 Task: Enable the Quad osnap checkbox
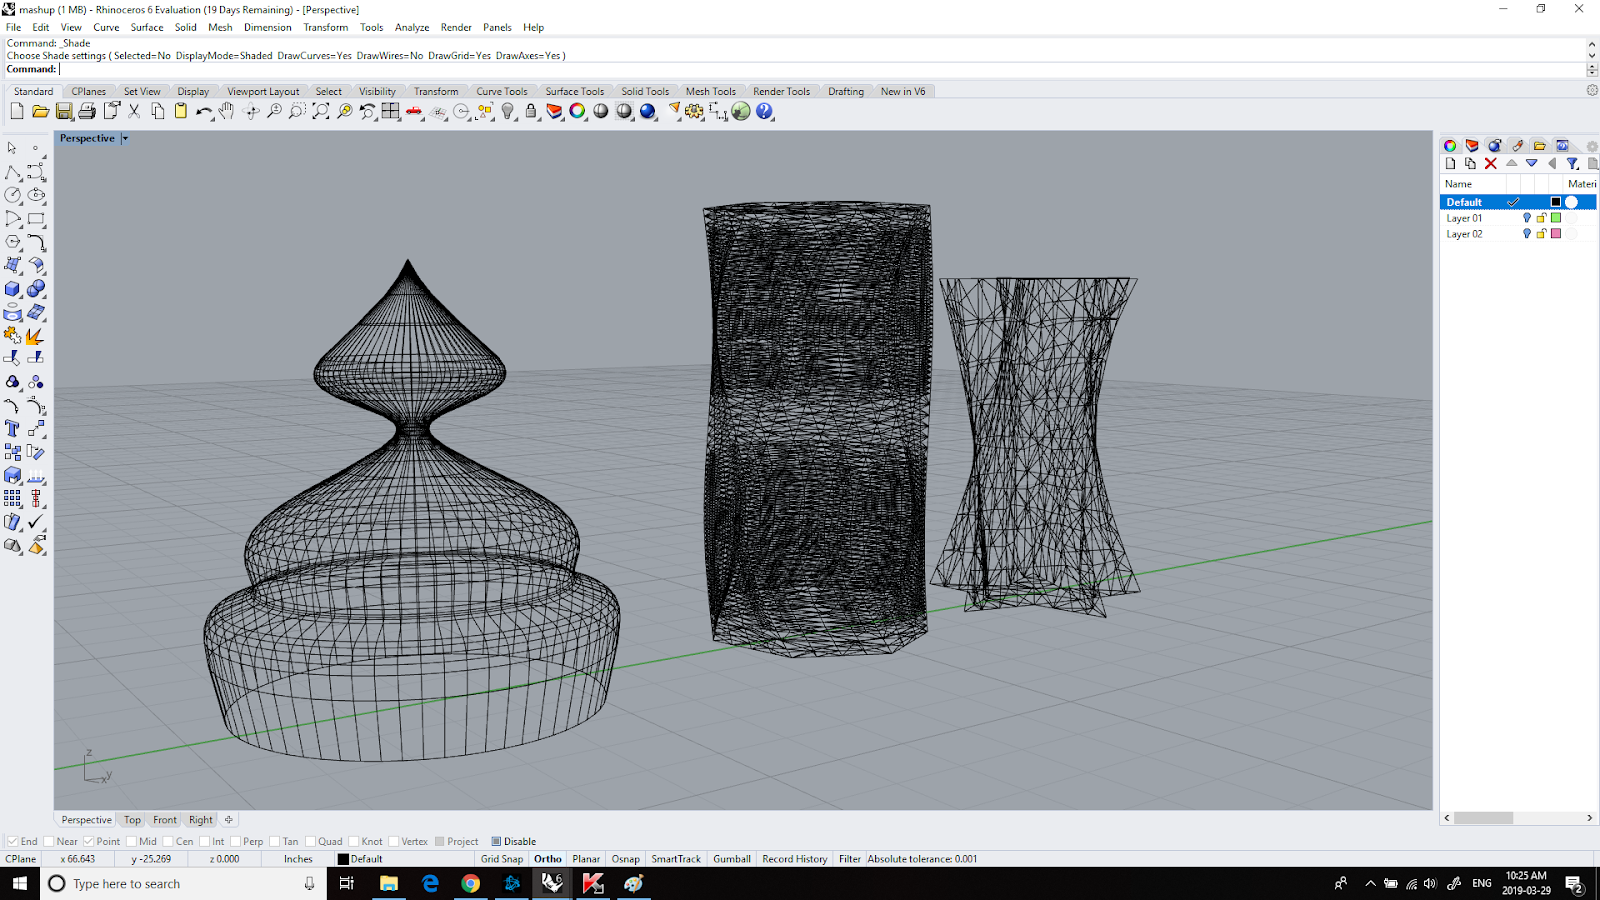[310, 841]
